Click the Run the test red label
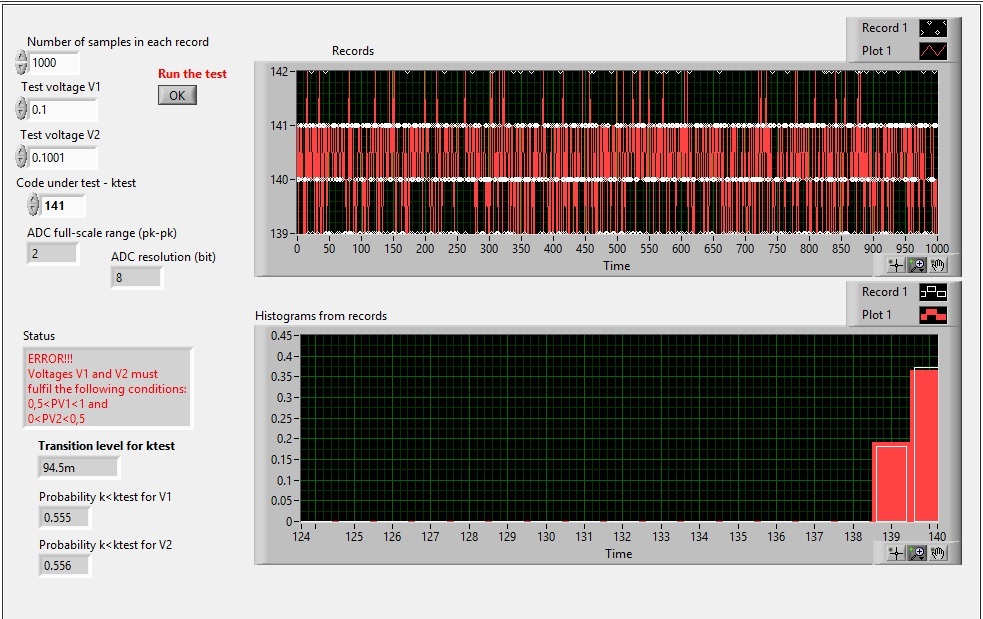Image resolution: width=983 pixels, height=619 pixels. tap(192, 73)
